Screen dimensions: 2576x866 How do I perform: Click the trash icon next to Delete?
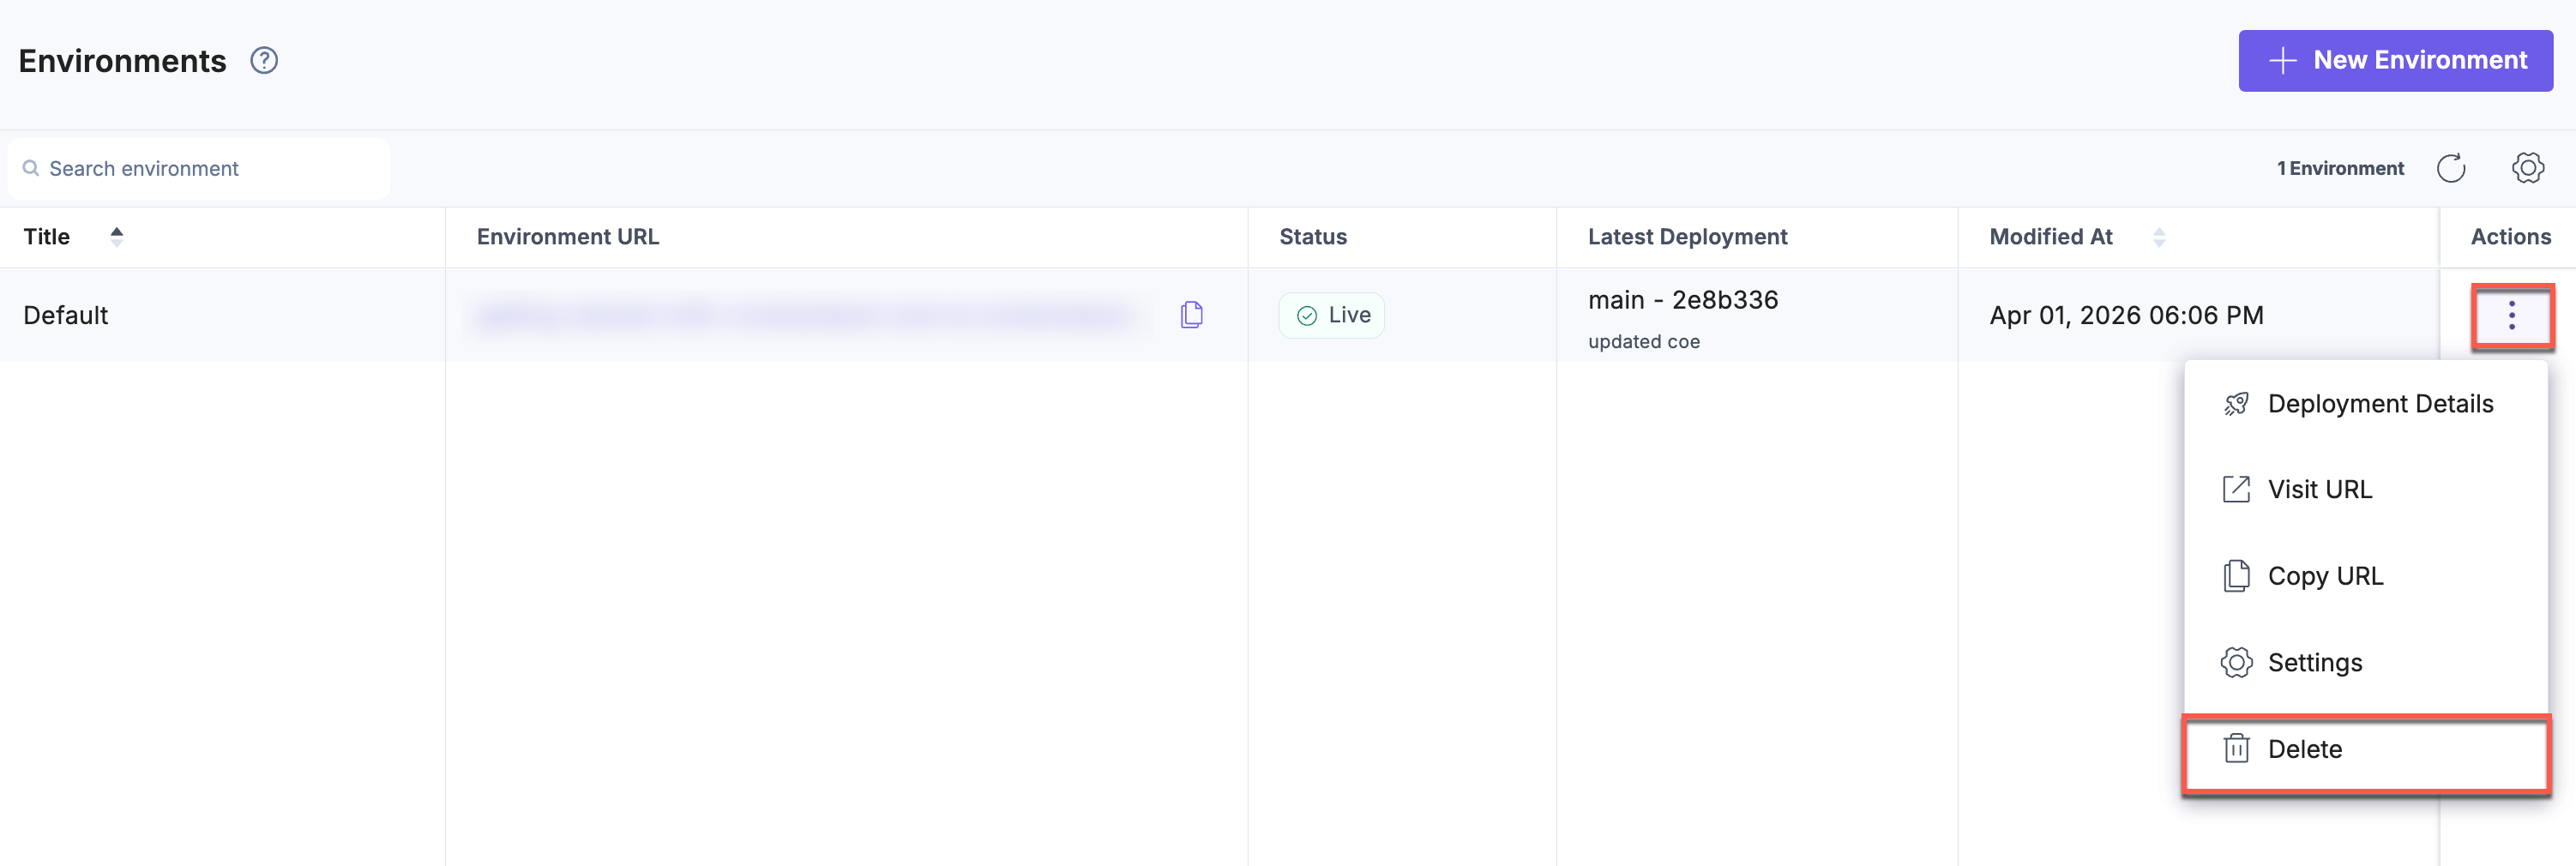click(x=2237, y=748)
